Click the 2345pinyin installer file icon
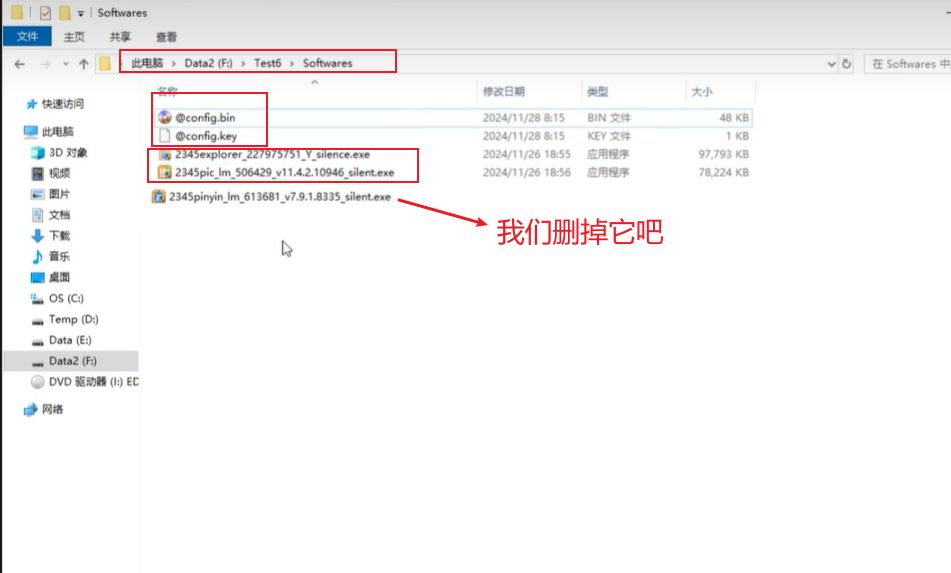Image resolution: width=951 pixels, height=573 pixels. point(158,197)
